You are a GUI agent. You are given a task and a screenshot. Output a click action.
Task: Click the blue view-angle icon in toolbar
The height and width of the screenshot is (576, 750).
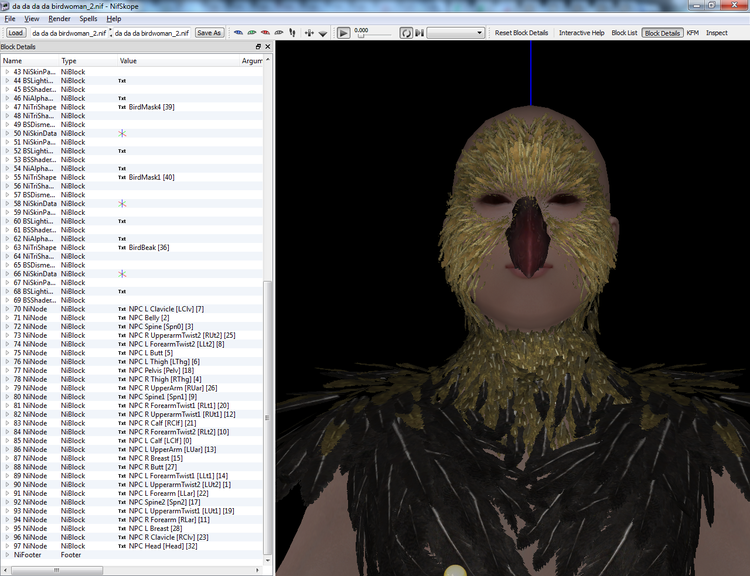238,33
